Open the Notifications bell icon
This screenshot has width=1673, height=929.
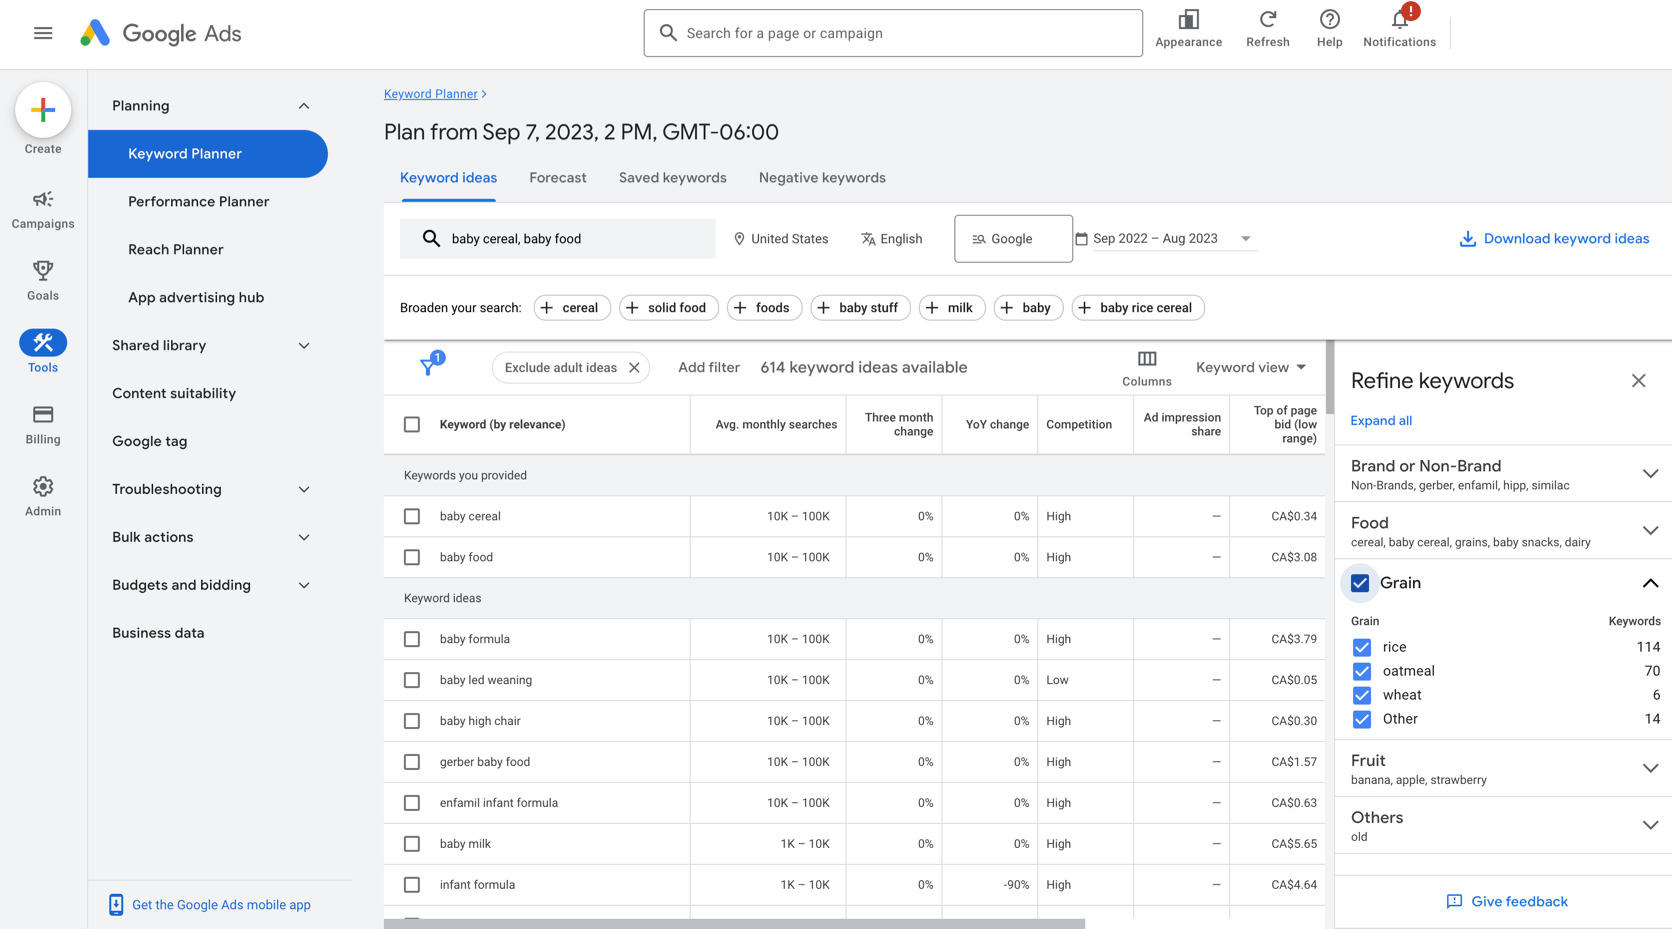point(1399,22)
